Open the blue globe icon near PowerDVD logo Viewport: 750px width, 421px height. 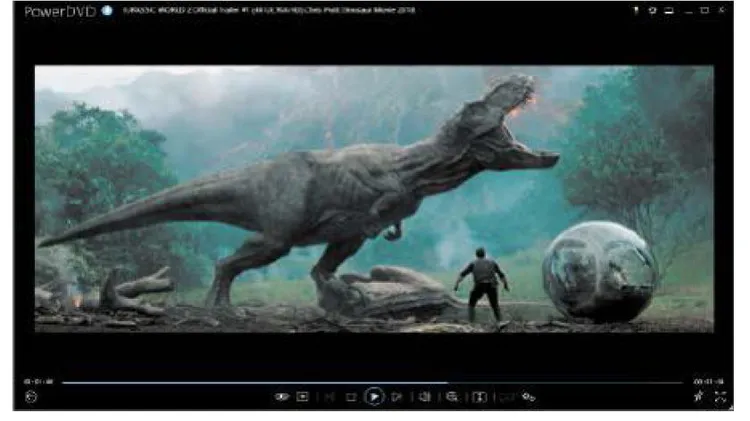click(107, 10)
